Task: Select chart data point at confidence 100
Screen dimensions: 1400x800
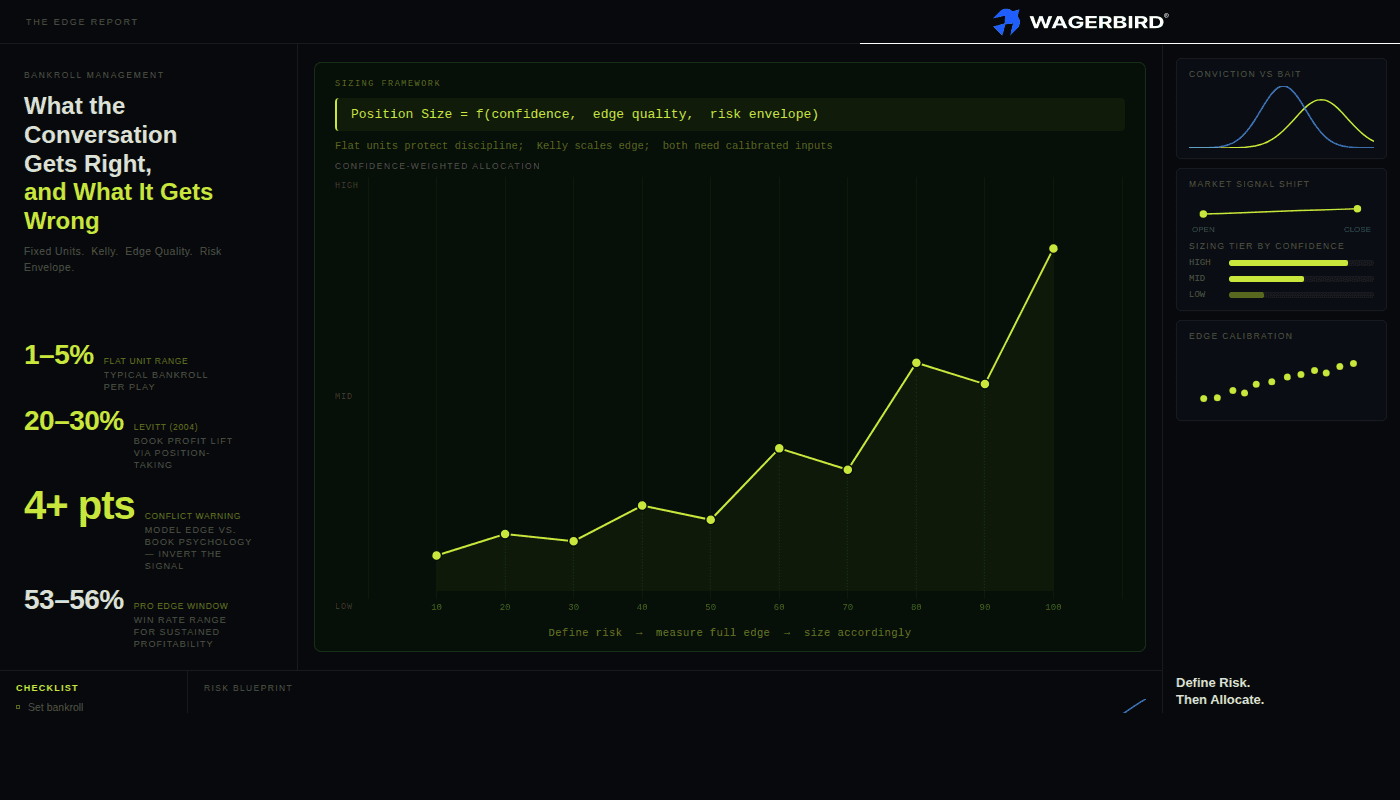Action: coord(1053,248)
